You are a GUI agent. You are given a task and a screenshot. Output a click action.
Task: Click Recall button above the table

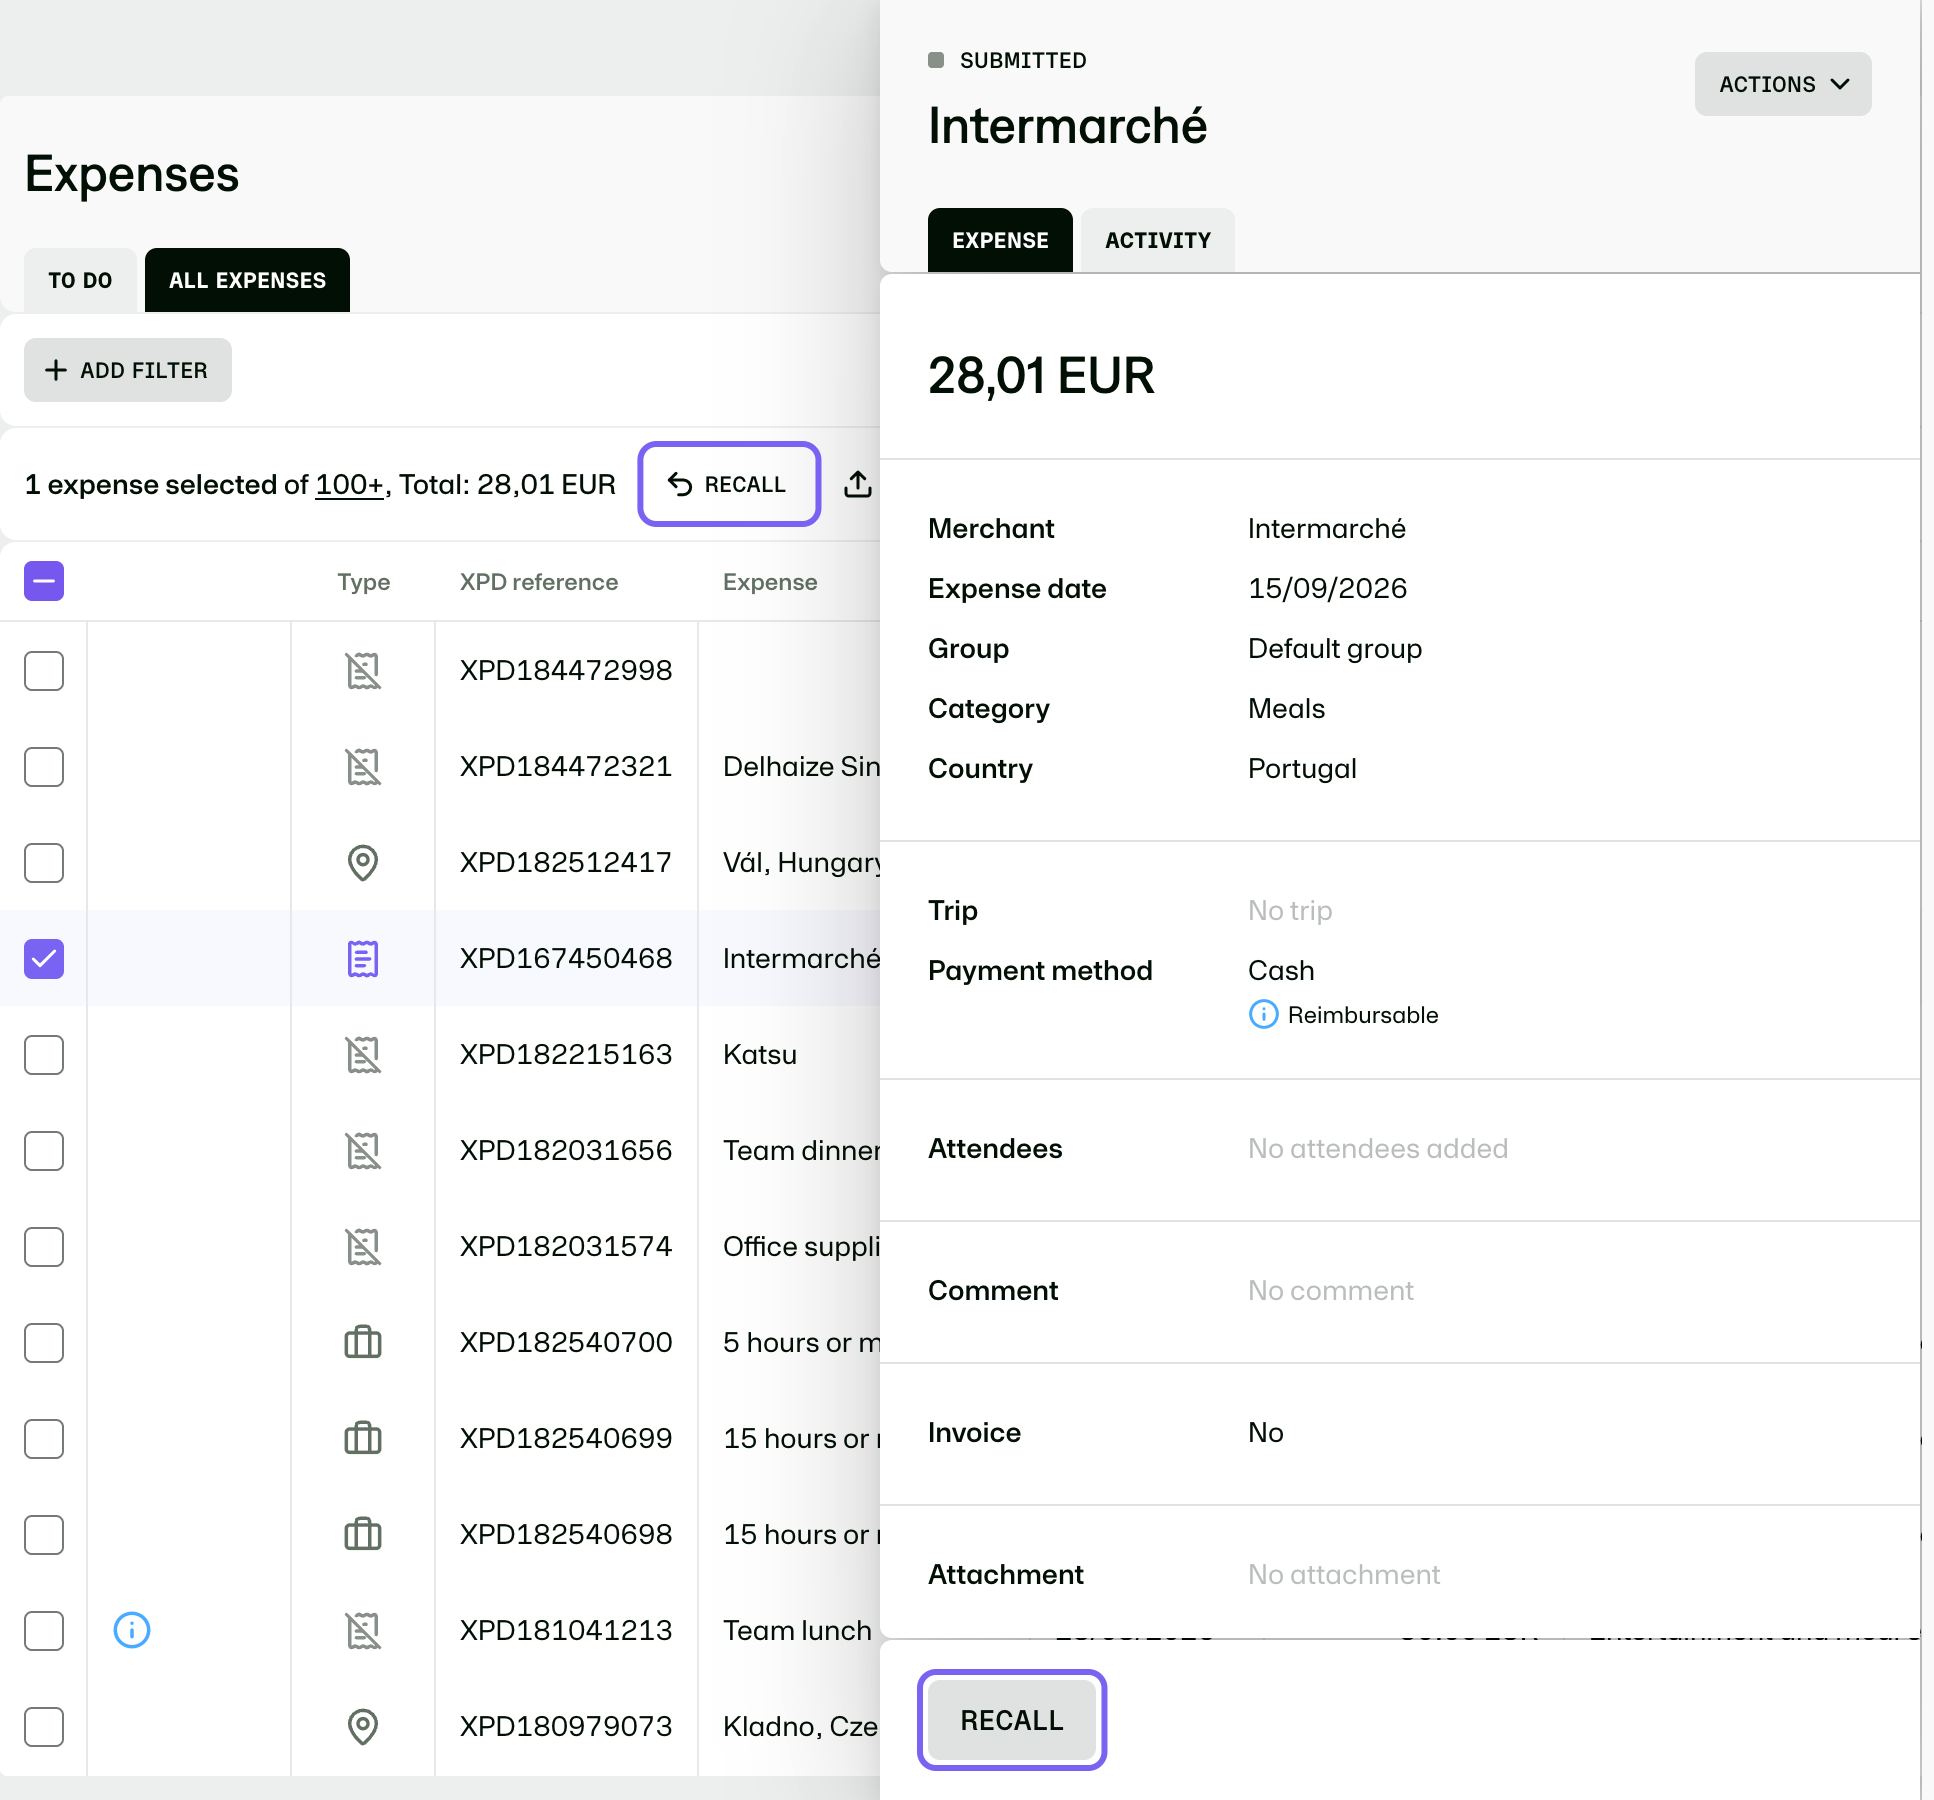pos(729,484)
